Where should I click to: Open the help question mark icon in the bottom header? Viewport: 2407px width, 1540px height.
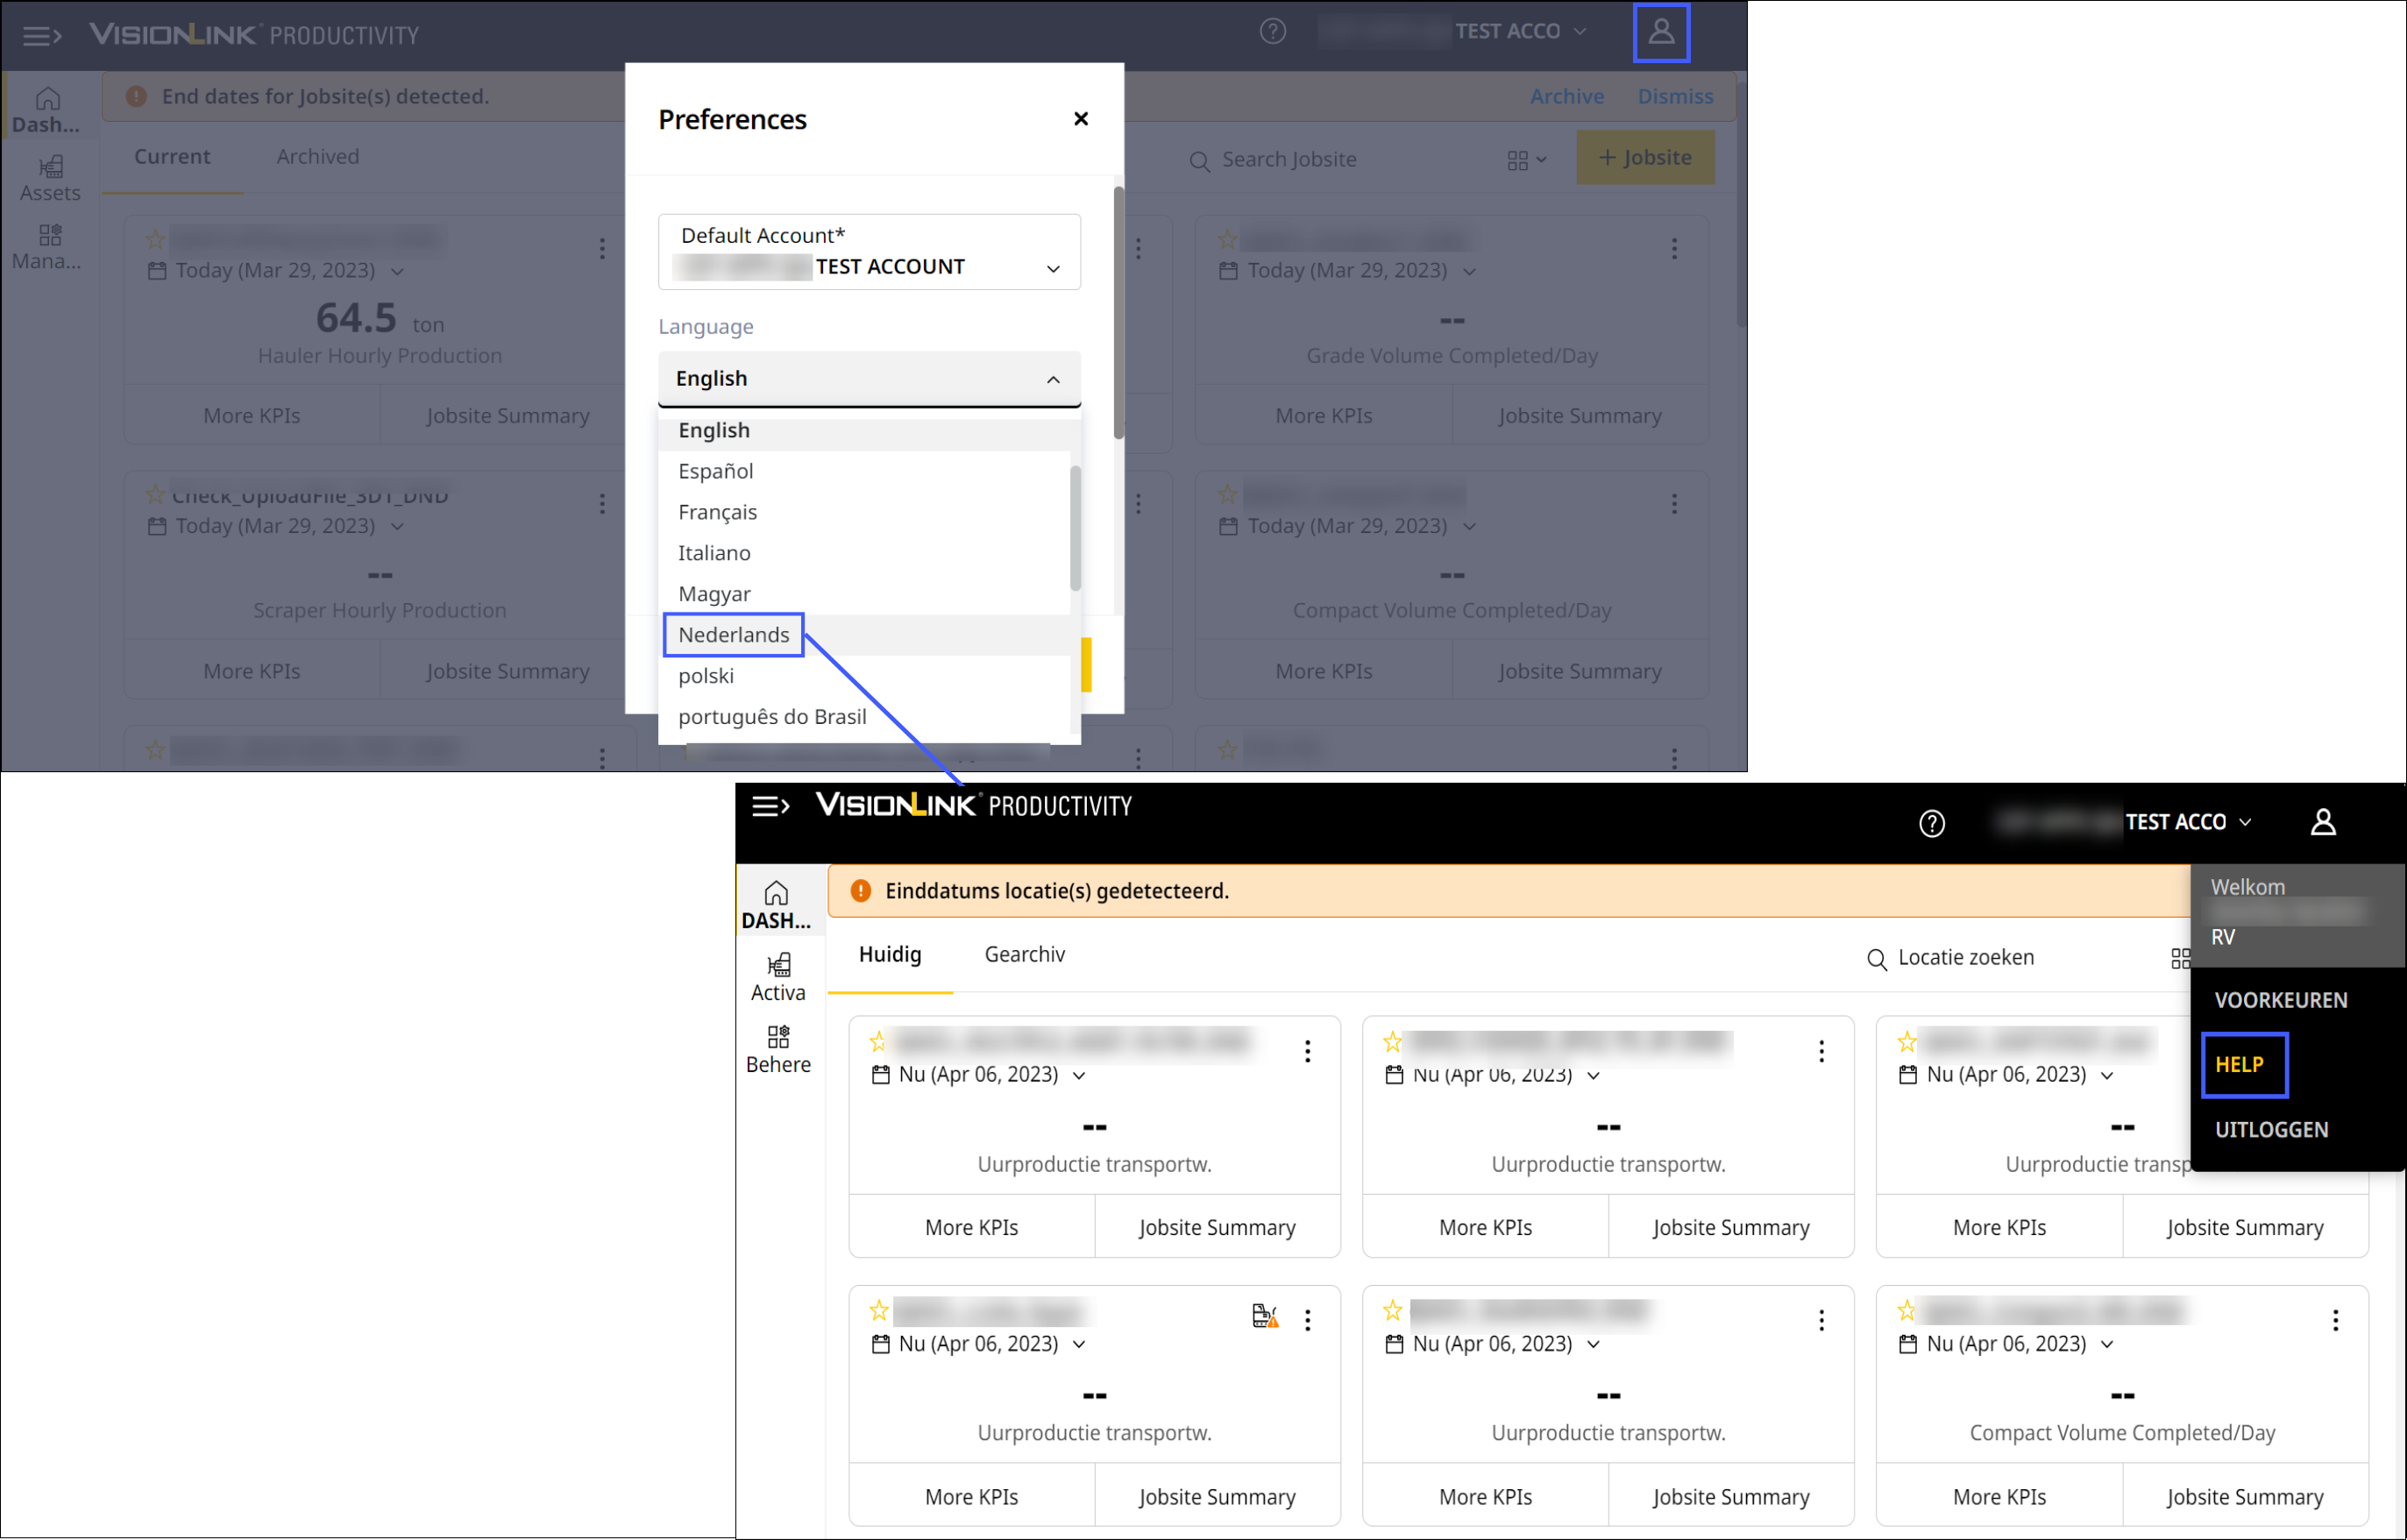coord(1931,823)
